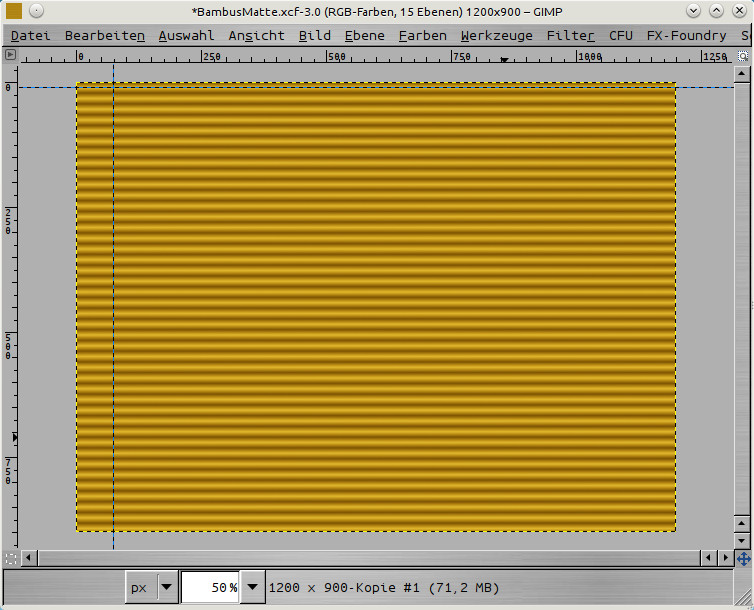Viewport: 754px width, 610px height.
Task: Open the Farben menu
Action: [422, 35]
